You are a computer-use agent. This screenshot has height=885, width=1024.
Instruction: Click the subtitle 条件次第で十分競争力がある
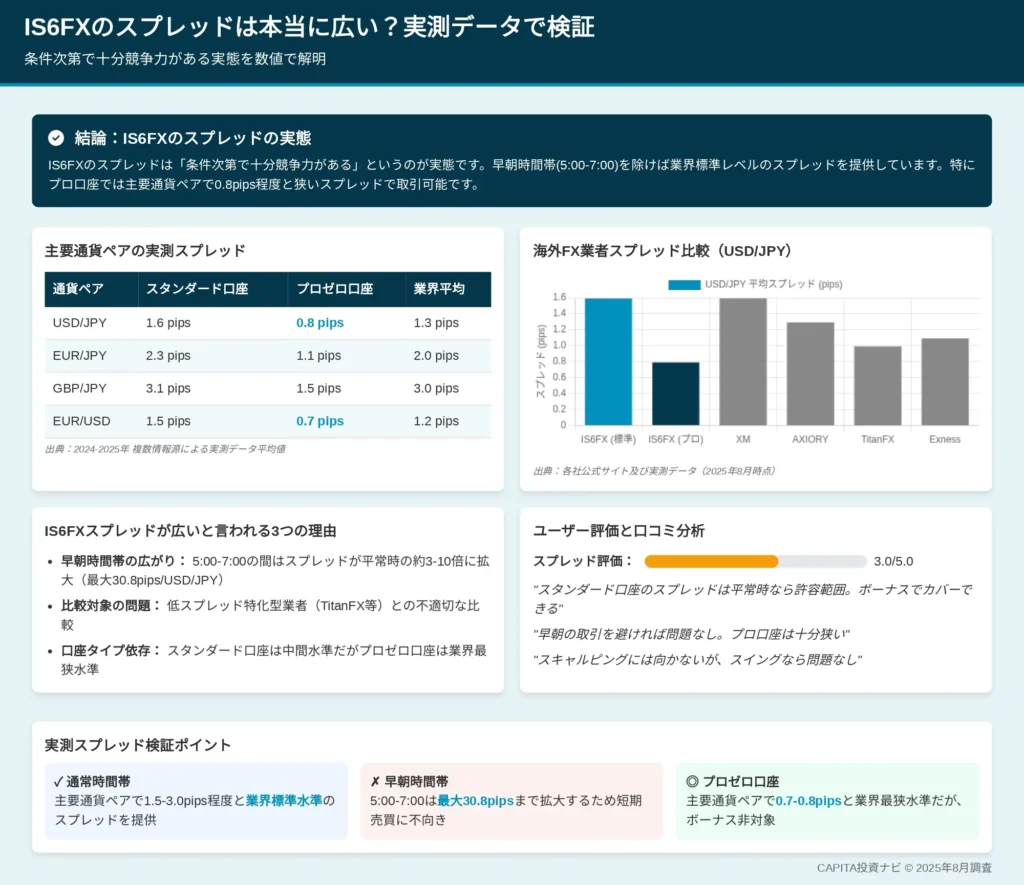pos(175,59)
